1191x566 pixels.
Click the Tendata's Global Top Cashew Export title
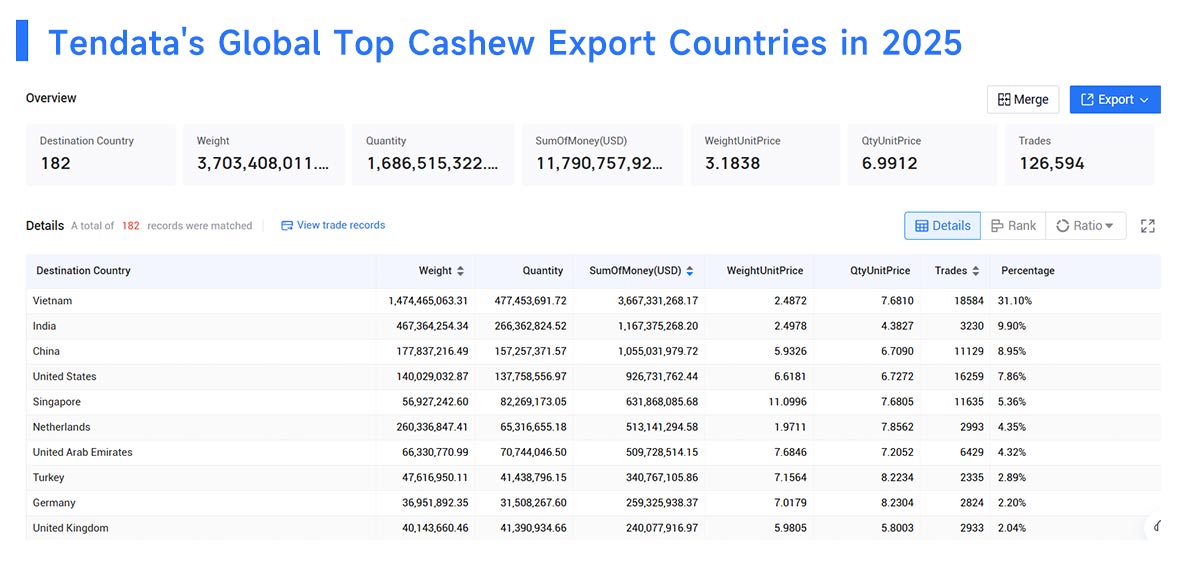(505, 43)
